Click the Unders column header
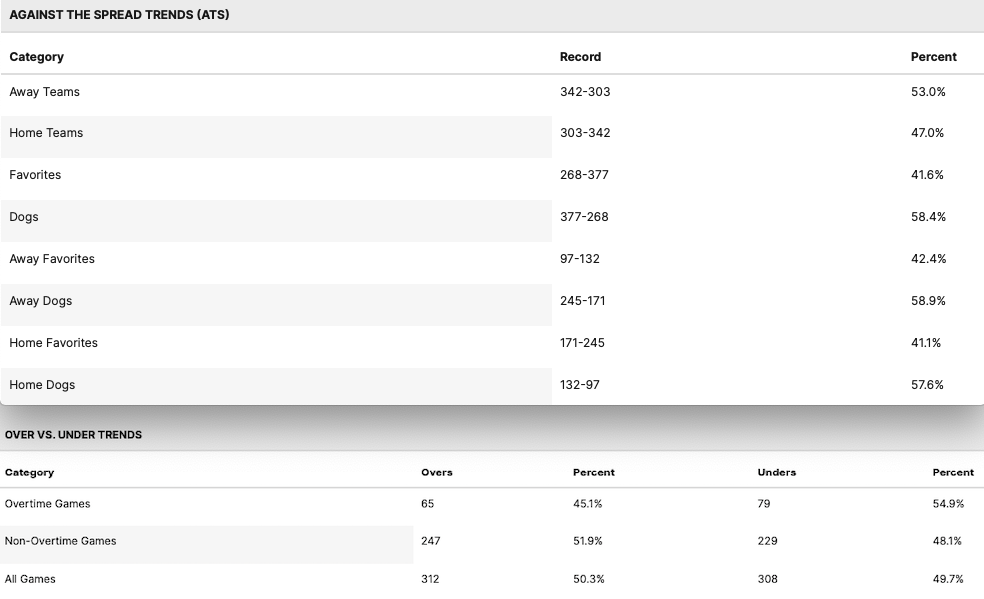The height and width of the screenshot is (599, 984). 776,472
